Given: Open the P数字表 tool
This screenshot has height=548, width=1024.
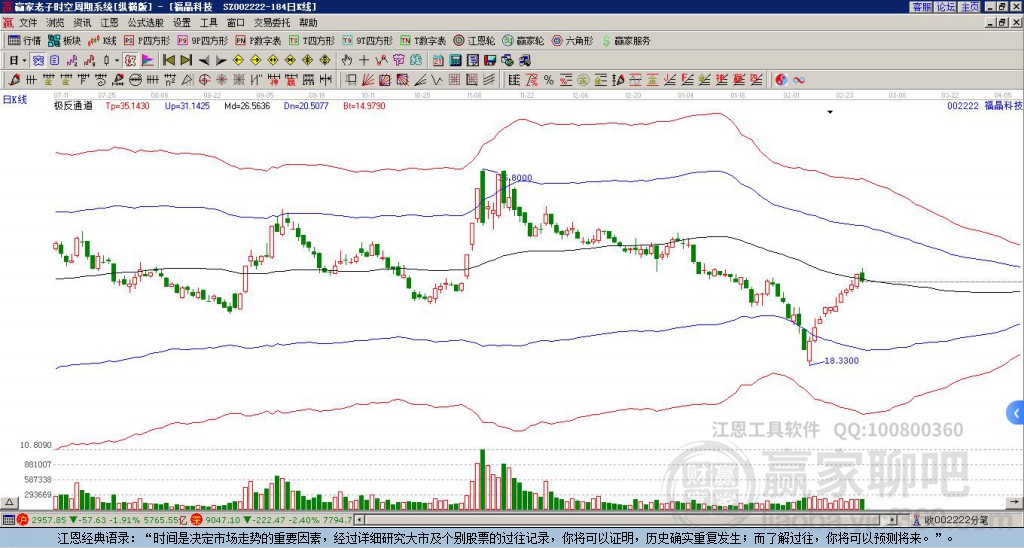Looking at the screenshot, I should (258, 40).
